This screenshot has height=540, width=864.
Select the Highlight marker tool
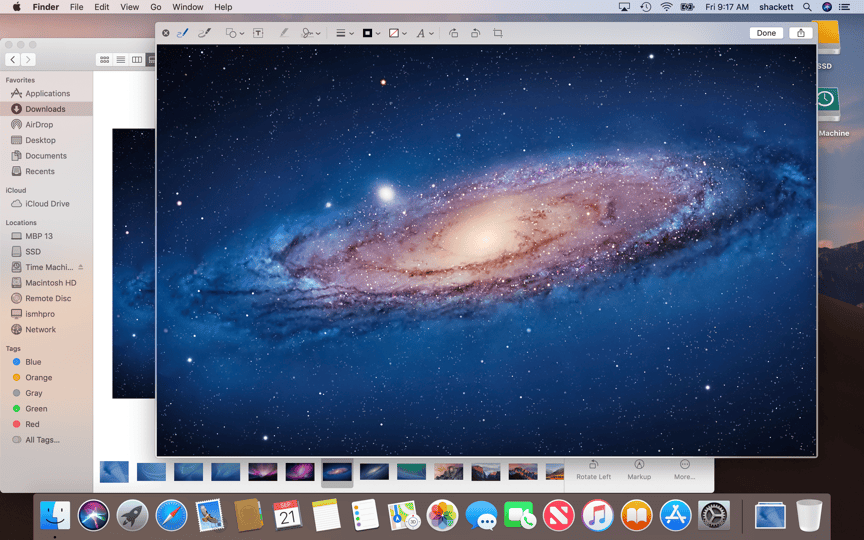[284, 33]
